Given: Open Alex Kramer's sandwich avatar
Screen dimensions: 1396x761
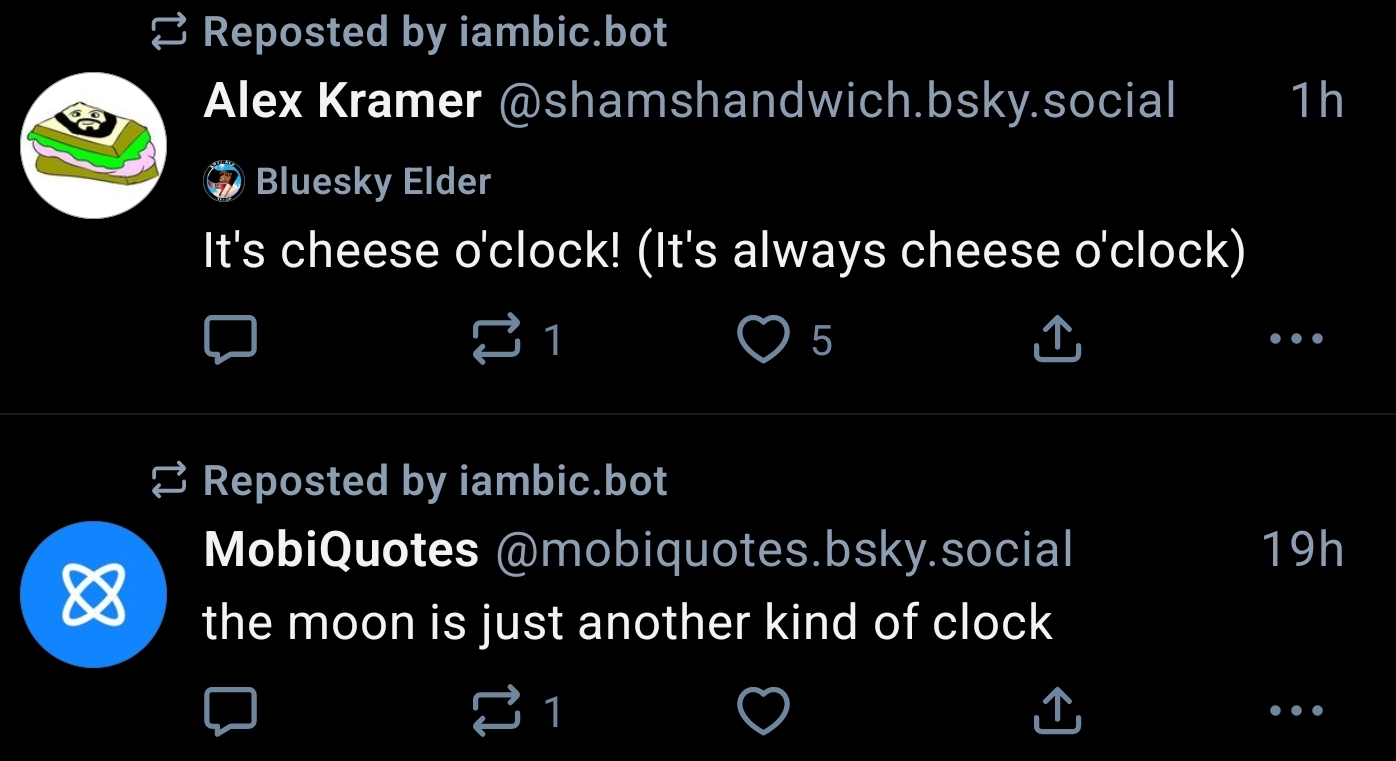Looking at the screenshot, I should pos(93,145).
